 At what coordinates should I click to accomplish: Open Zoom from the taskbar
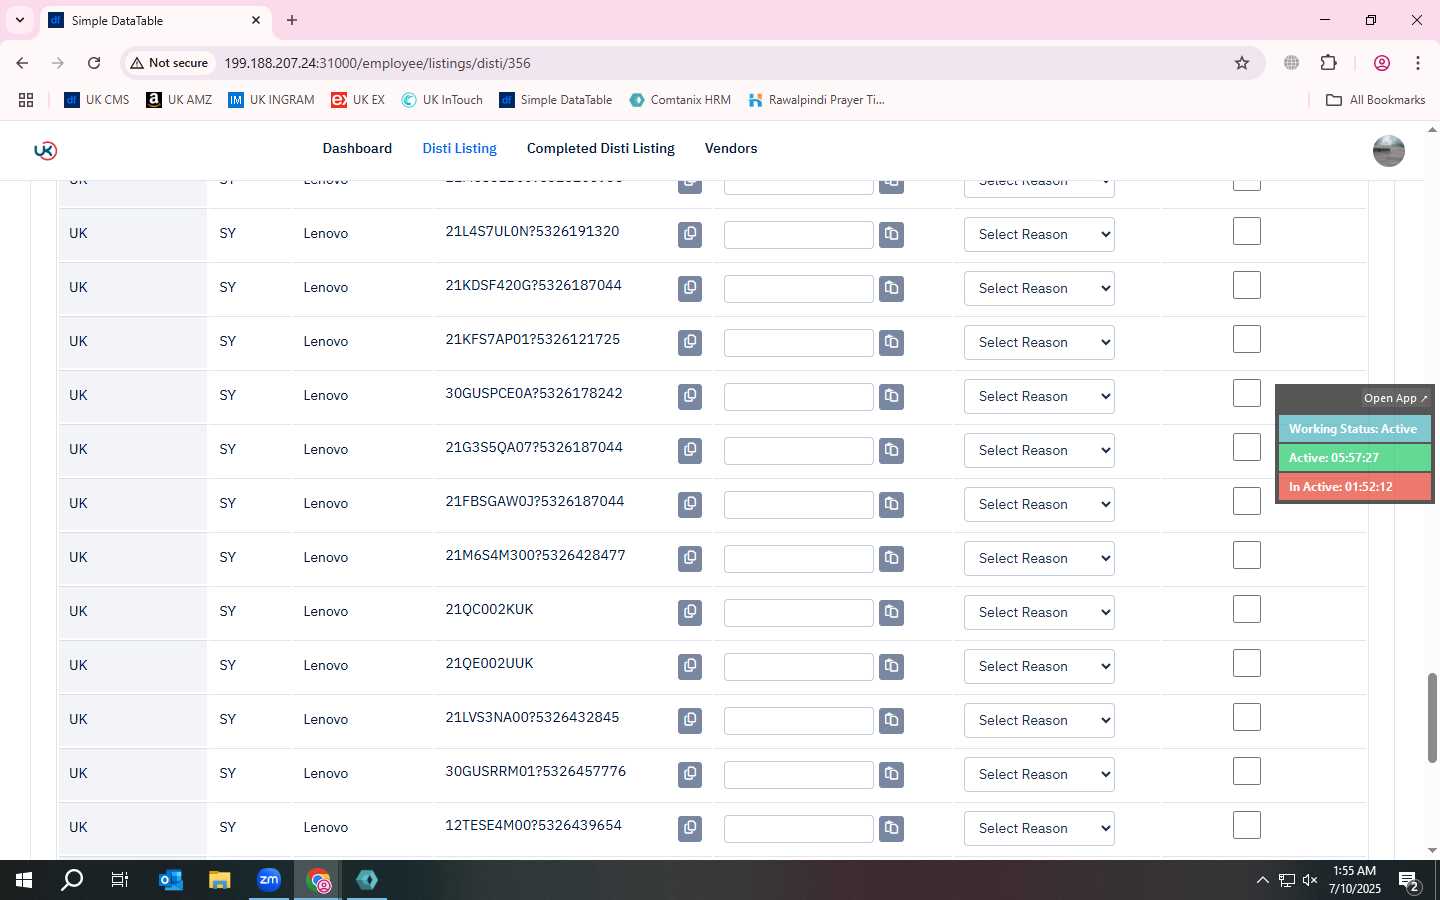point(269,880)
